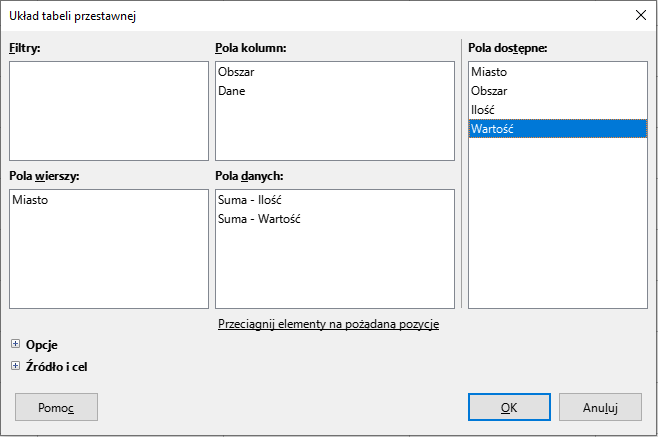The width and height of the screenshot is (658, 437).
Task: Select Suma - Wartość data field
Action: coord(259,219)
